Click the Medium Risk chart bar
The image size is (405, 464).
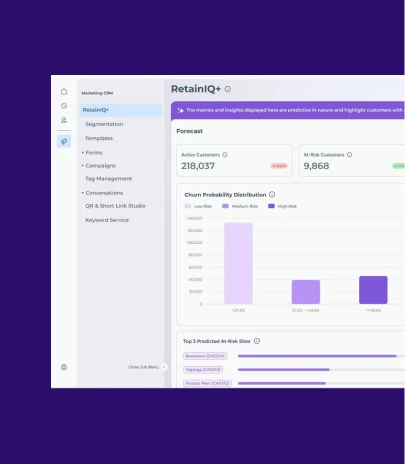(306, 292)
